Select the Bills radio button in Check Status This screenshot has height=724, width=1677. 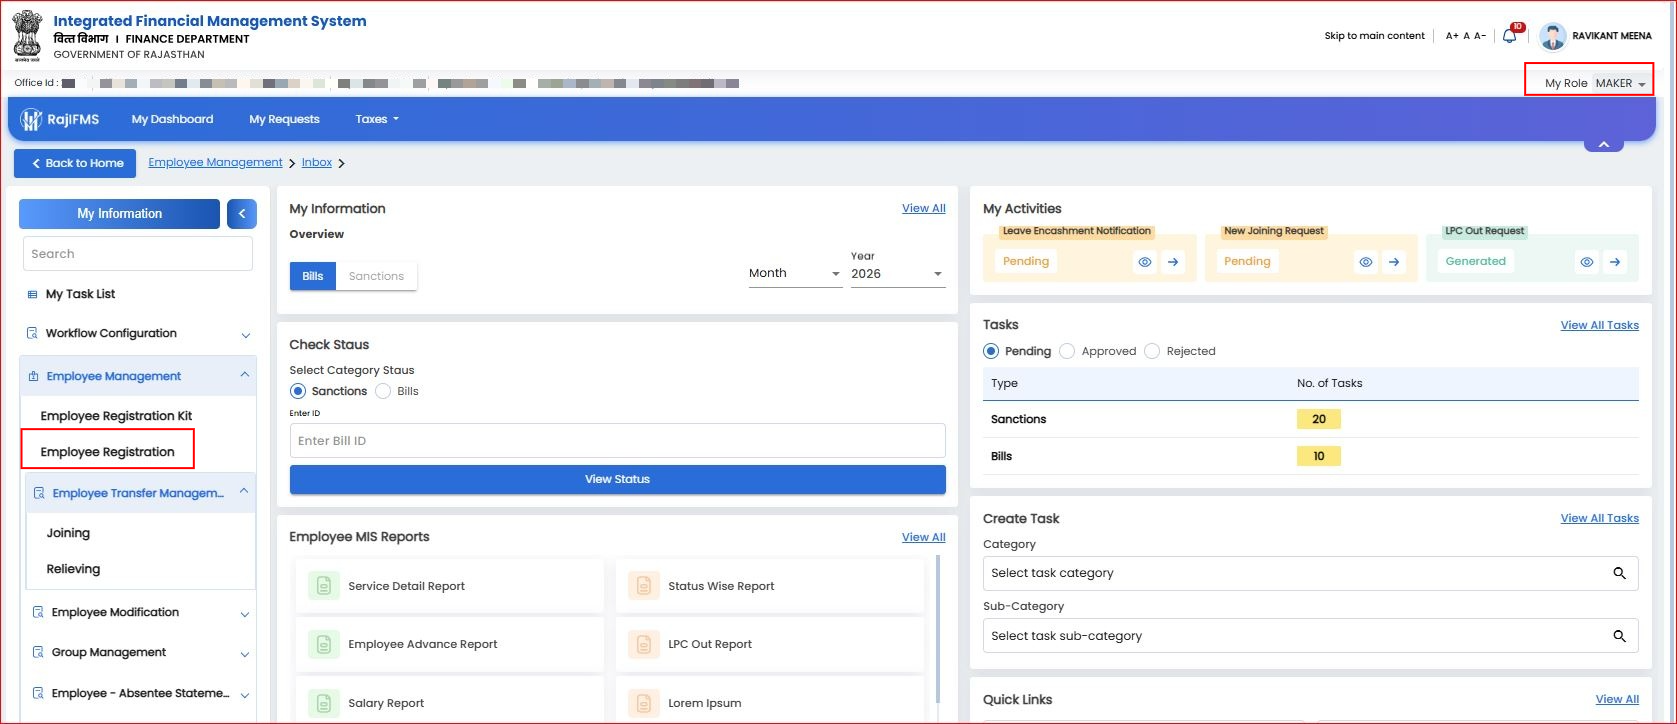[383, 391]
